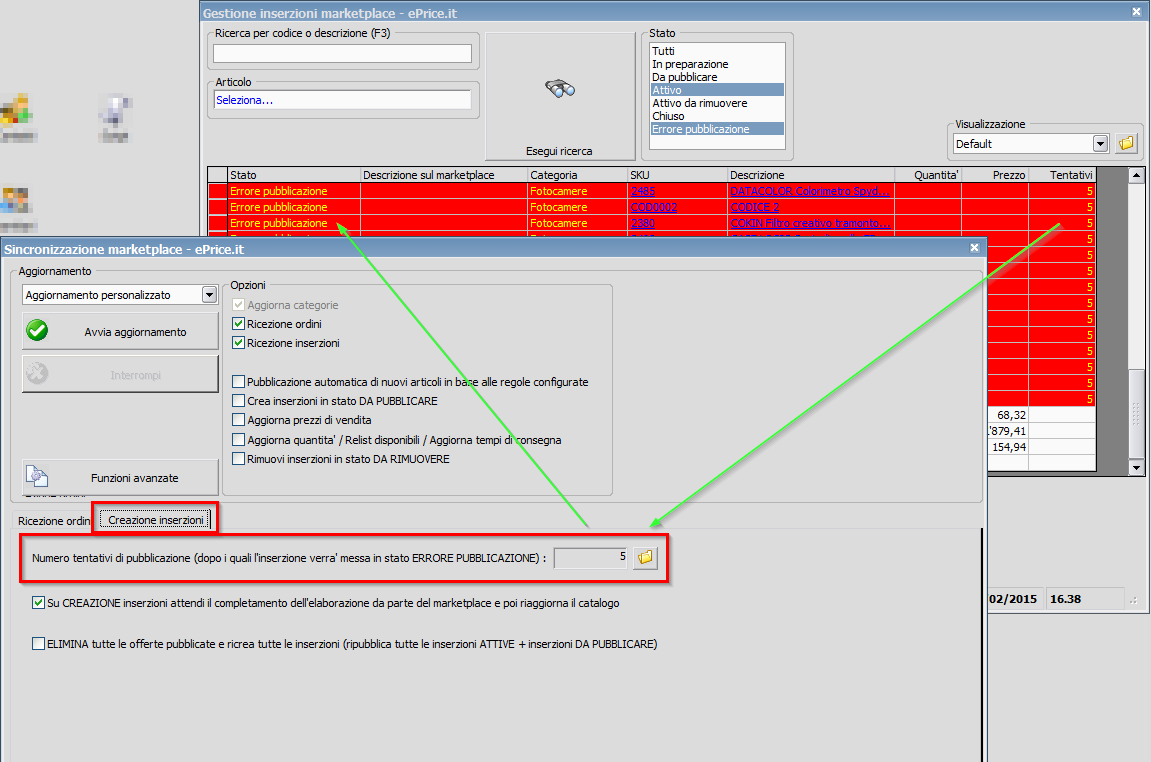
Task: Open the folder icon beside Visualizzazione dropdown
Action: coord(1126,143)
